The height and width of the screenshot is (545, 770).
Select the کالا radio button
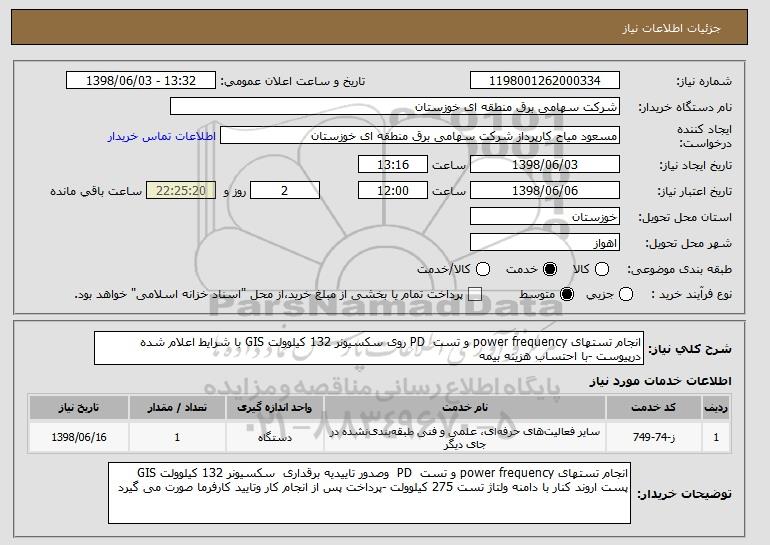coord(600,269)
